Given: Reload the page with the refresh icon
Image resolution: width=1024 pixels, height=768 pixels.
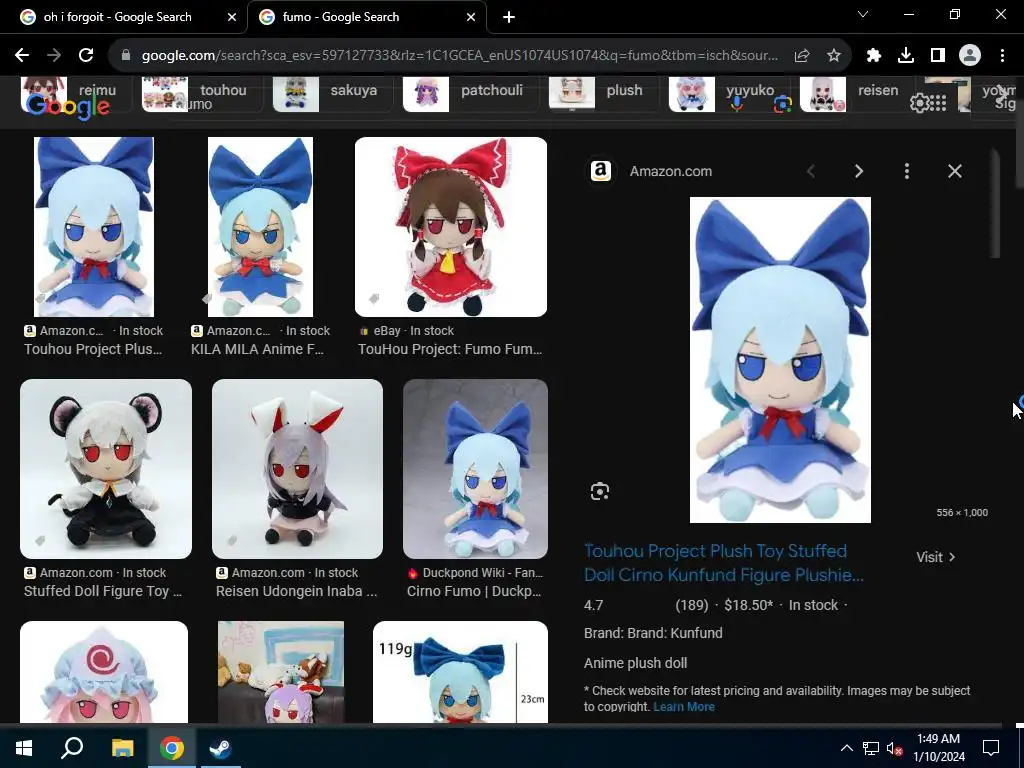Looking at the screenshot, I should point(86,56).
